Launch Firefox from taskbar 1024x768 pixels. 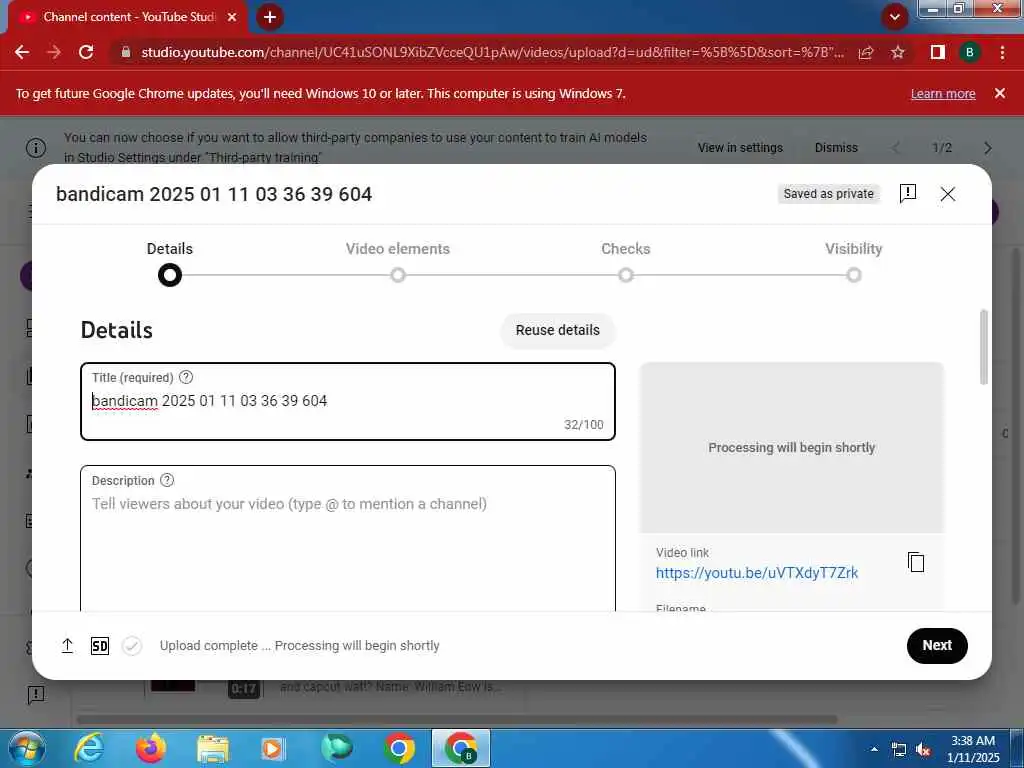point(150,748)
